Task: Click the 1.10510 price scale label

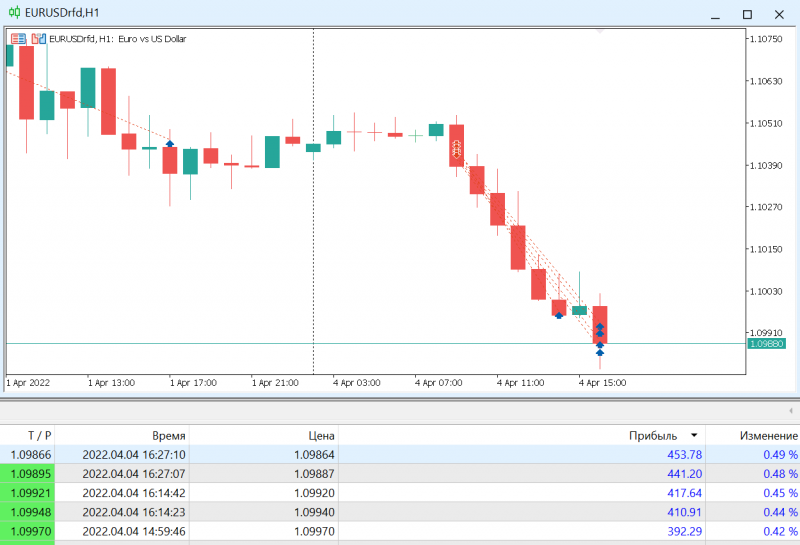Action: click(766, 123)
